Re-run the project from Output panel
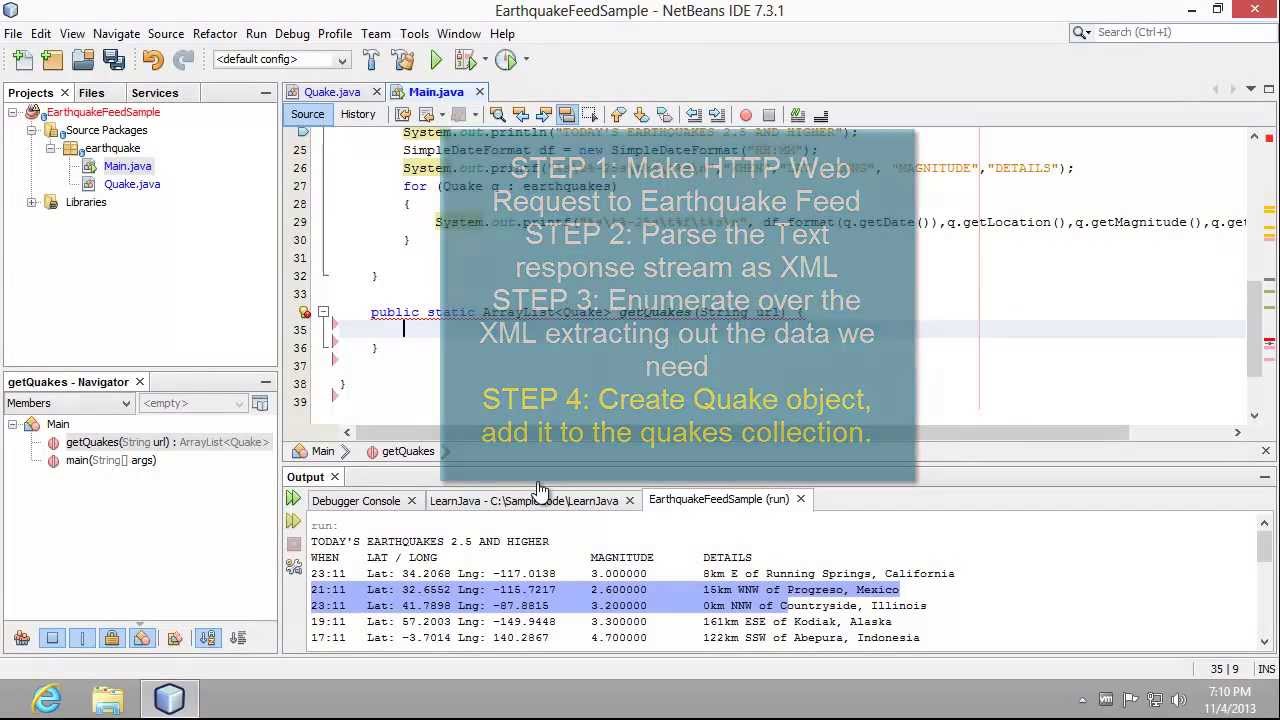The image size is (1280, 720). tap(293, 499)
